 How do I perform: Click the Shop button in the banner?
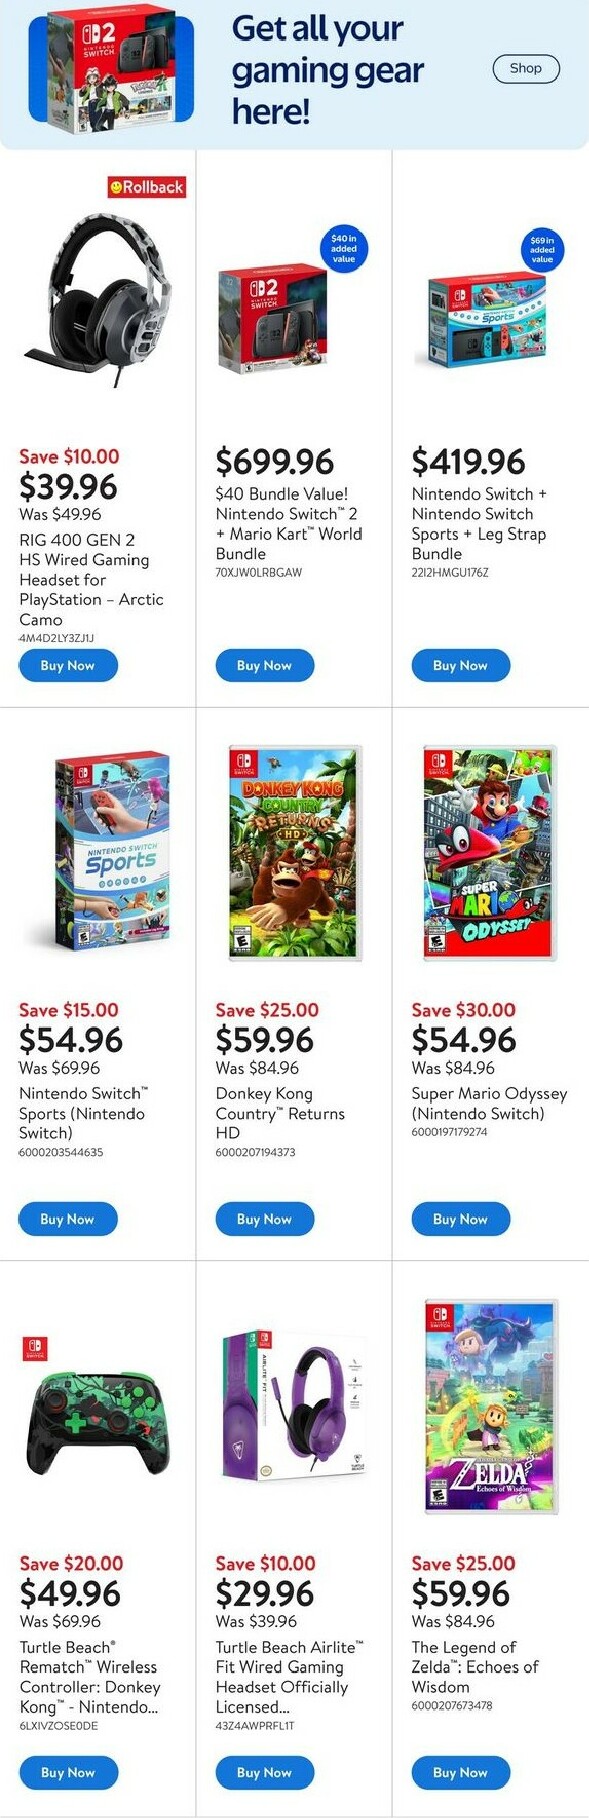(x=526, y=69)
